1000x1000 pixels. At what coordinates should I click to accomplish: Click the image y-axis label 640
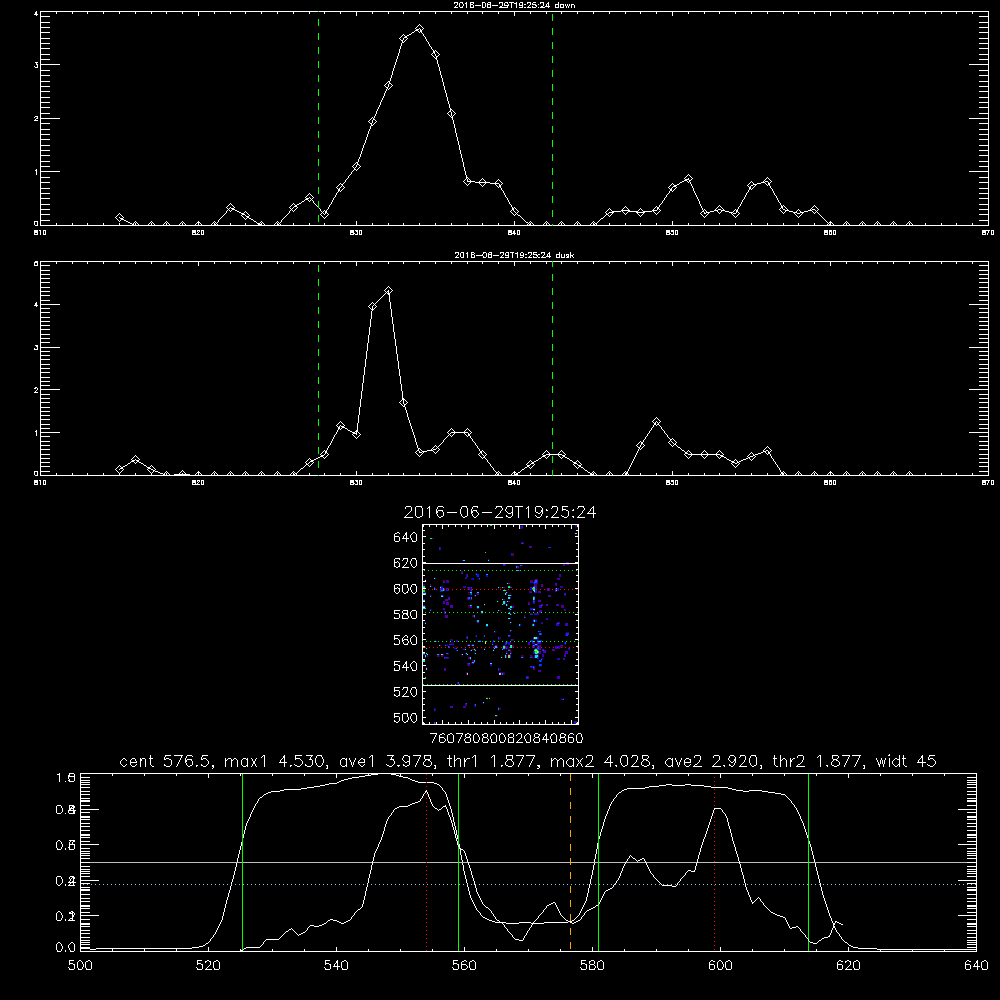(406, 538)
